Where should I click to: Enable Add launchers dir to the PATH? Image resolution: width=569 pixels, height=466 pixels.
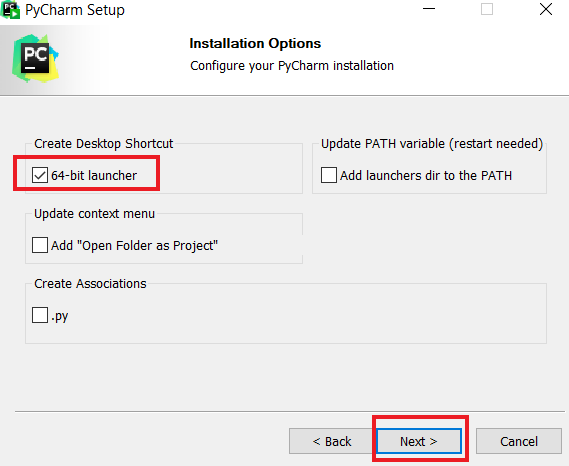coord(329,175)
